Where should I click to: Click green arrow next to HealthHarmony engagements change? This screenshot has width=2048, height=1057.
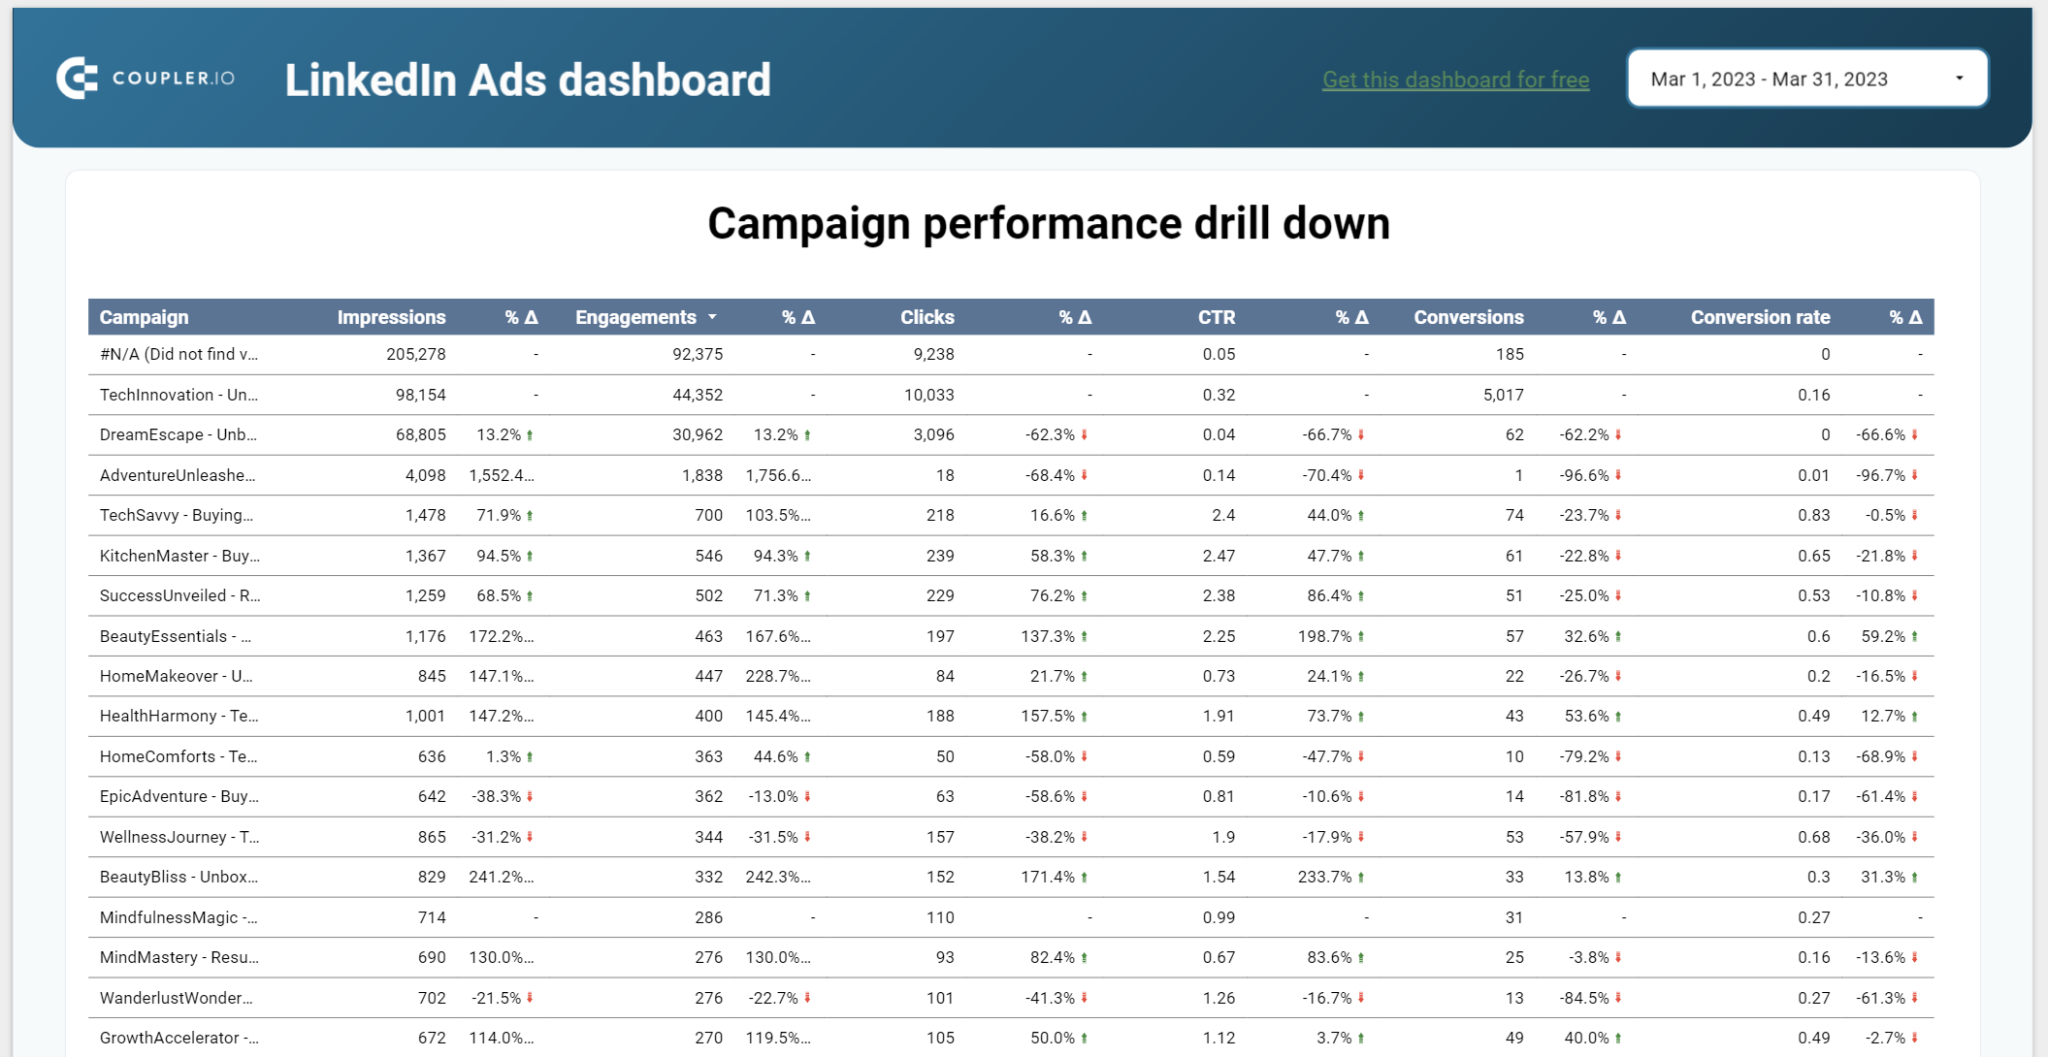pos(810,716)
